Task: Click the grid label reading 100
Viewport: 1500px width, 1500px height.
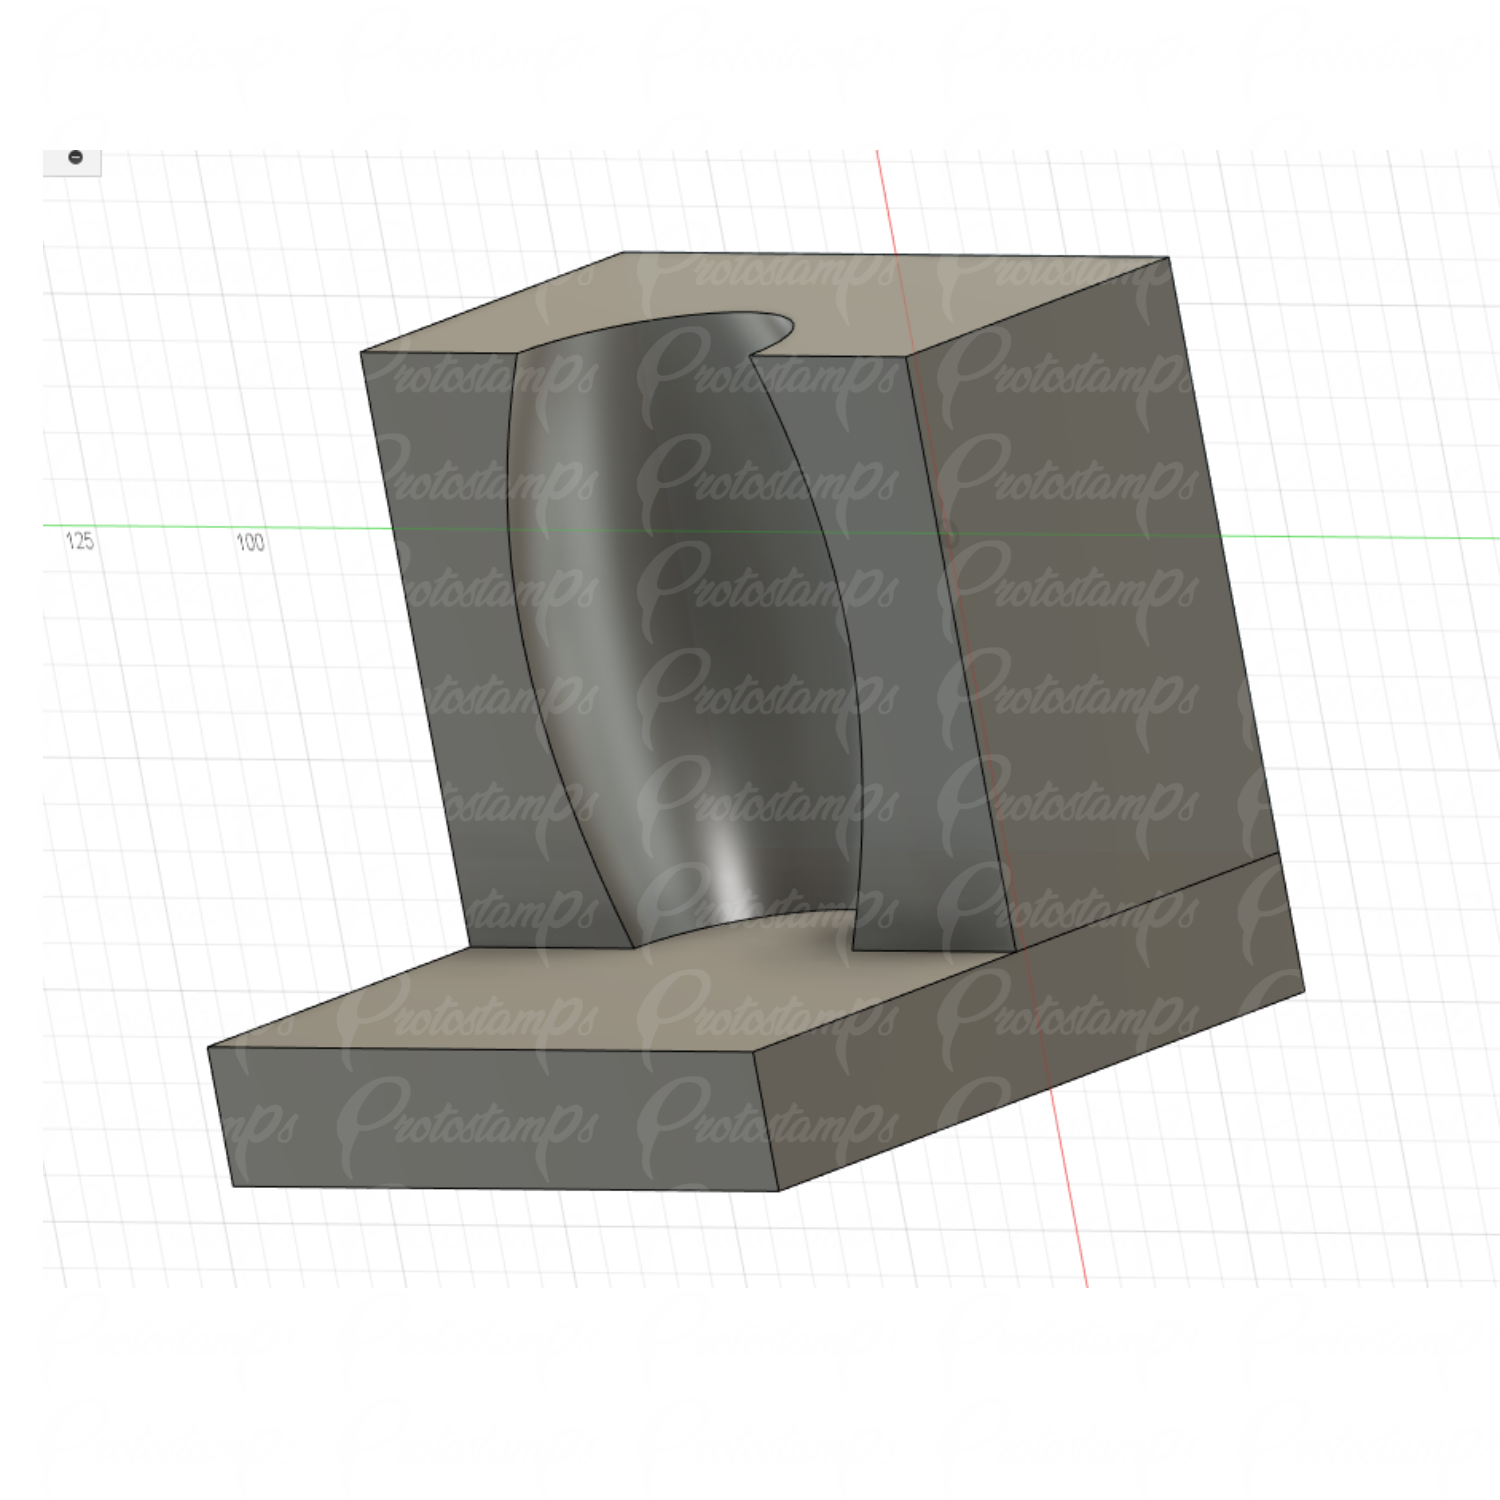Action: pos(250,542)
